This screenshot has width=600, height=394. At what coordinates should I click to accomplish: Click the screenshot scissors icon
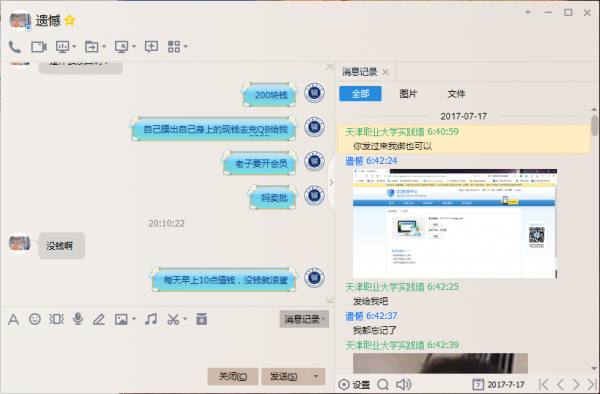[173, 319]
